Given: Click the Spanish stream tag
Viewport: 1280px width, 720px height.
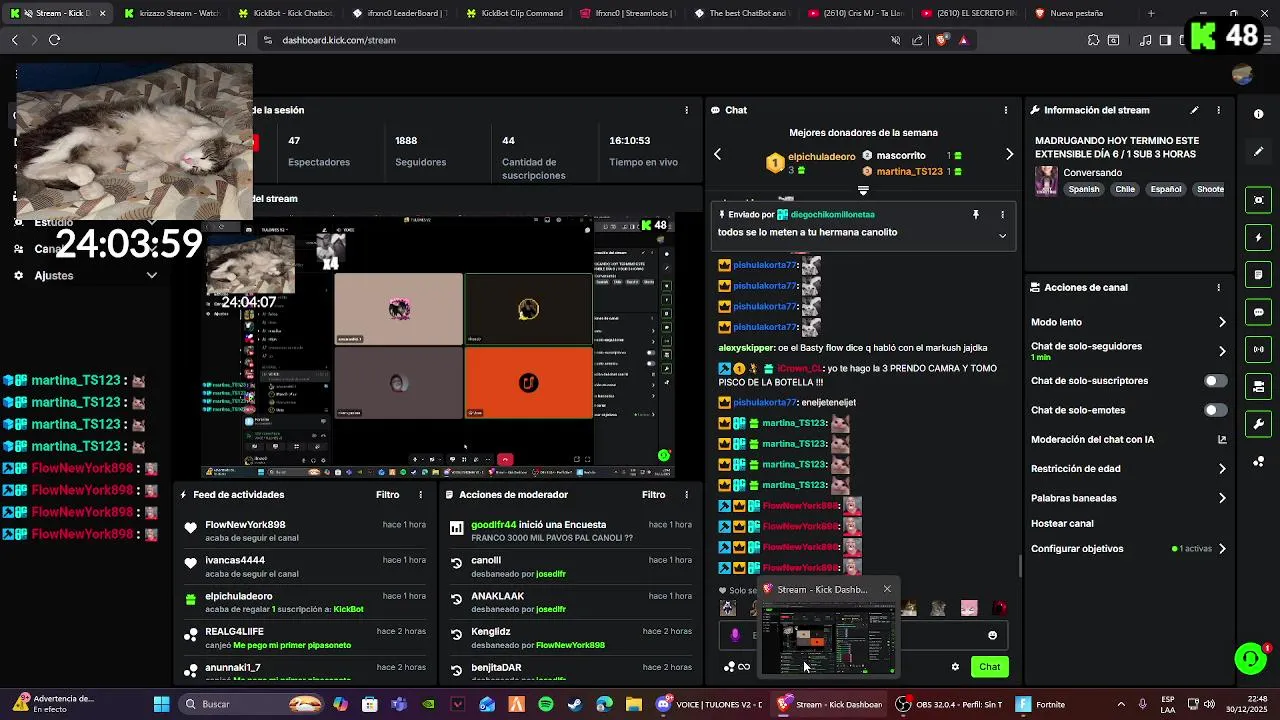Looking at the screenshot, I should pos(1083,189).
